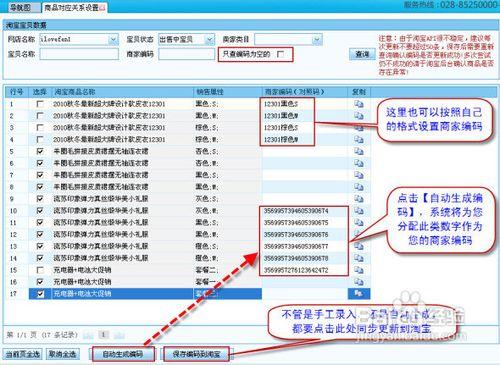Image resolution: width=500 pixels, height=365 pixels.
Task: Uncheck the select box for row 16
Action: tap(40, 282)
